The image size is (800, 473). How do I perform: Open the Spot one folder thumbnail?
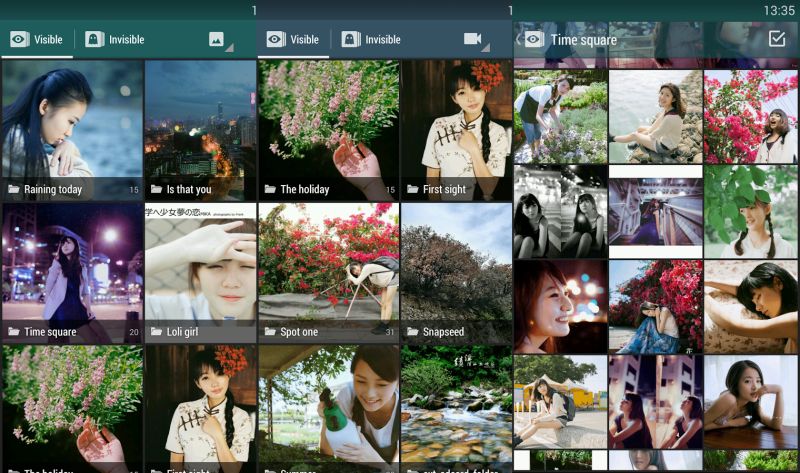(x=329, y=273)
